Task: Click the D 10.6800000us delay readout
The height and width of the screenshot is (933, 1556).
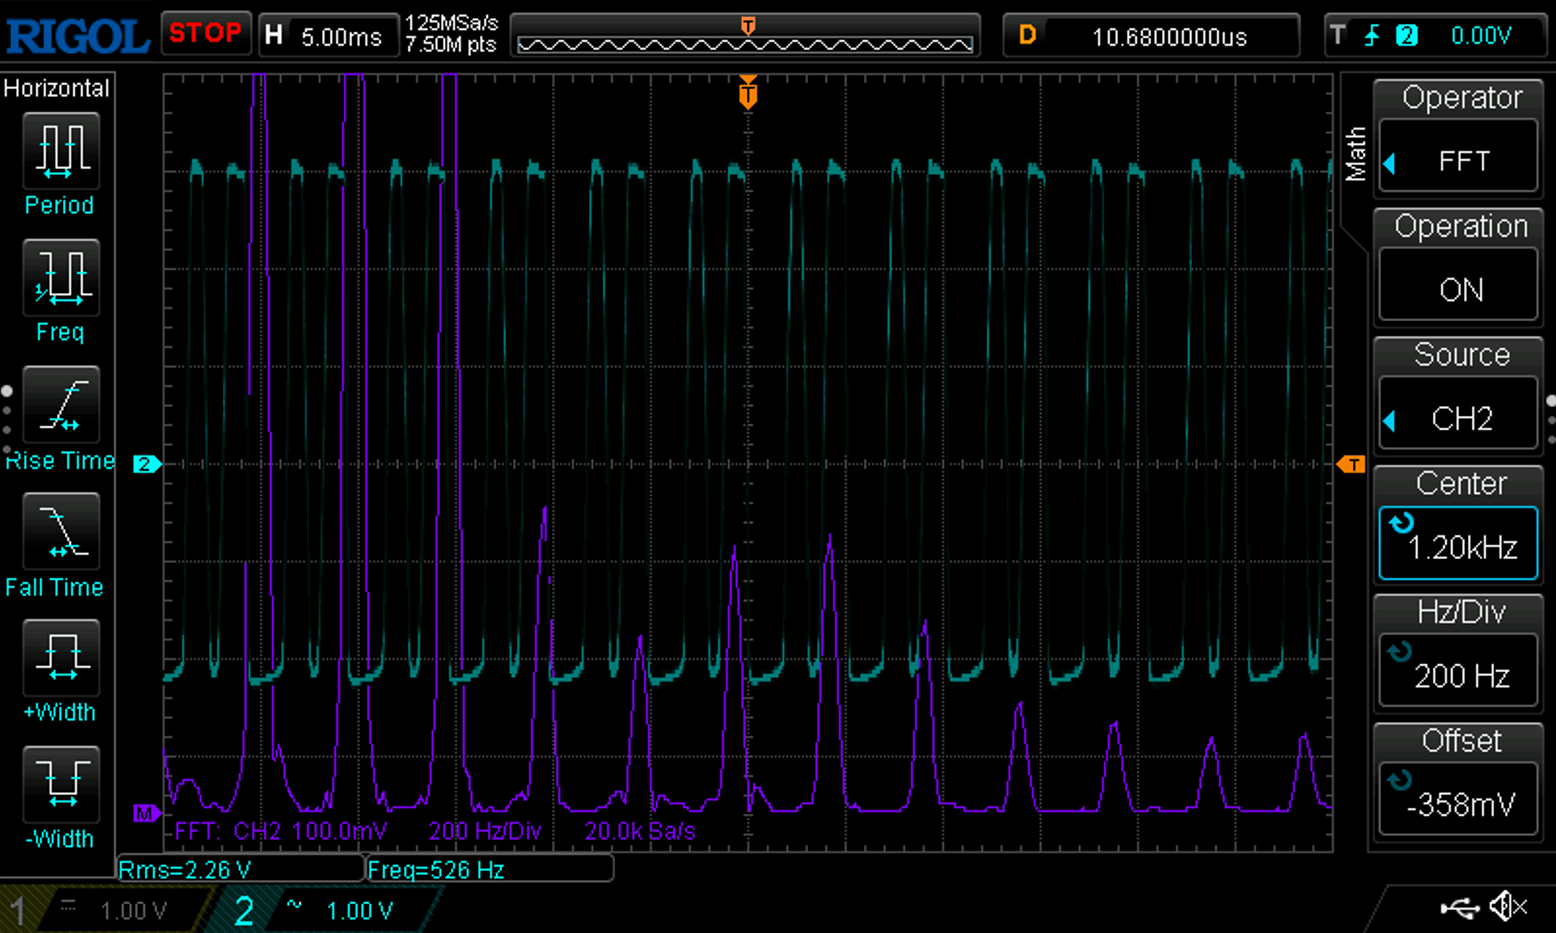Action: pos(1152,36)
